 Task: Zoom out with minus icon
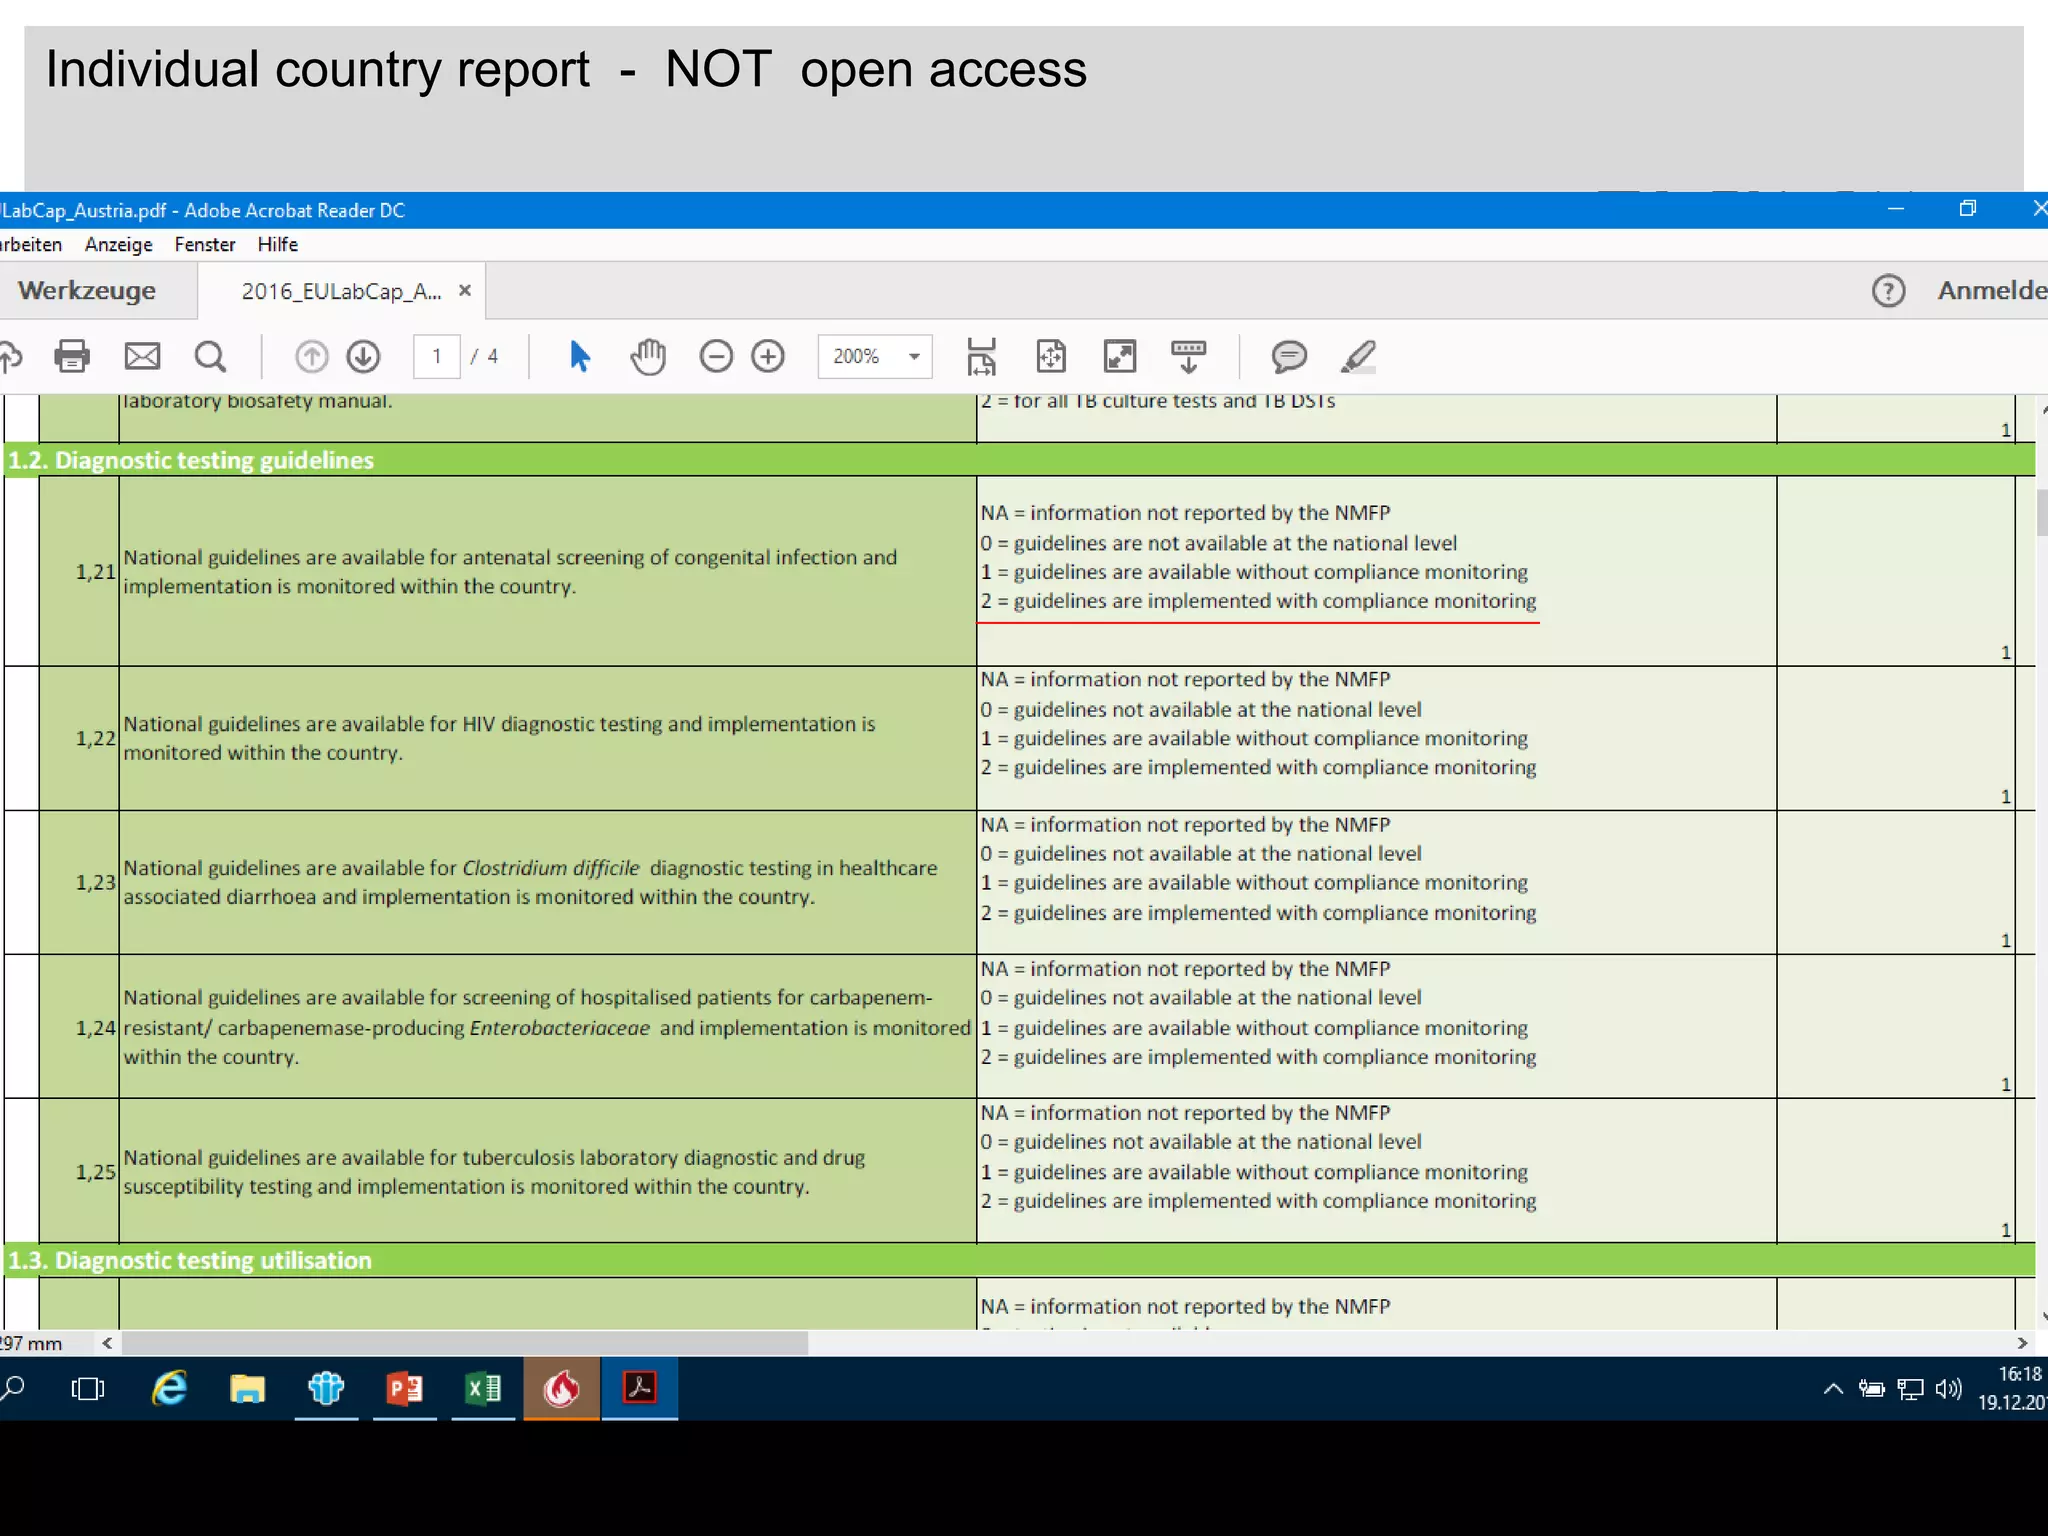coord(716,356)
